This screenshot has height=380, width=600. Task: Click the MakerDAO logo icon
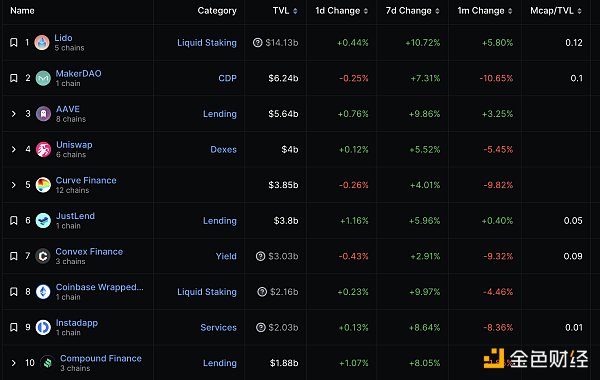43,78
